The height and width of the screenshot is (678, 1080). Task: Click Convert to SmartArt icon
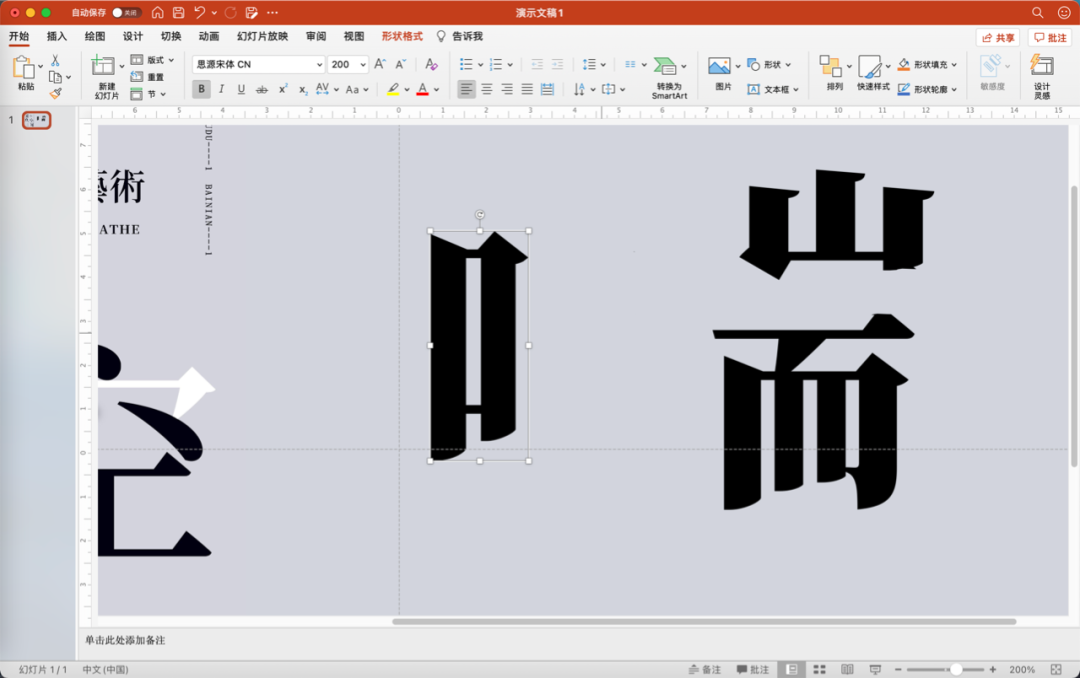click(x=665, y=66)
